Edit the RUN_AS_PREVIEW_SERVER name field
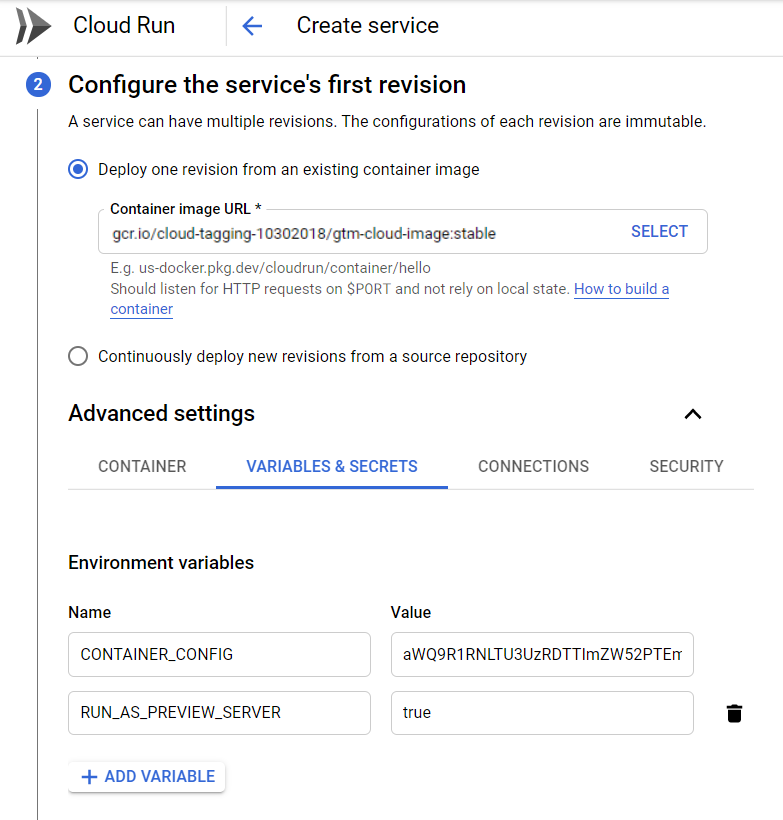This screenshot has height=820, width=783. point(219,713)
